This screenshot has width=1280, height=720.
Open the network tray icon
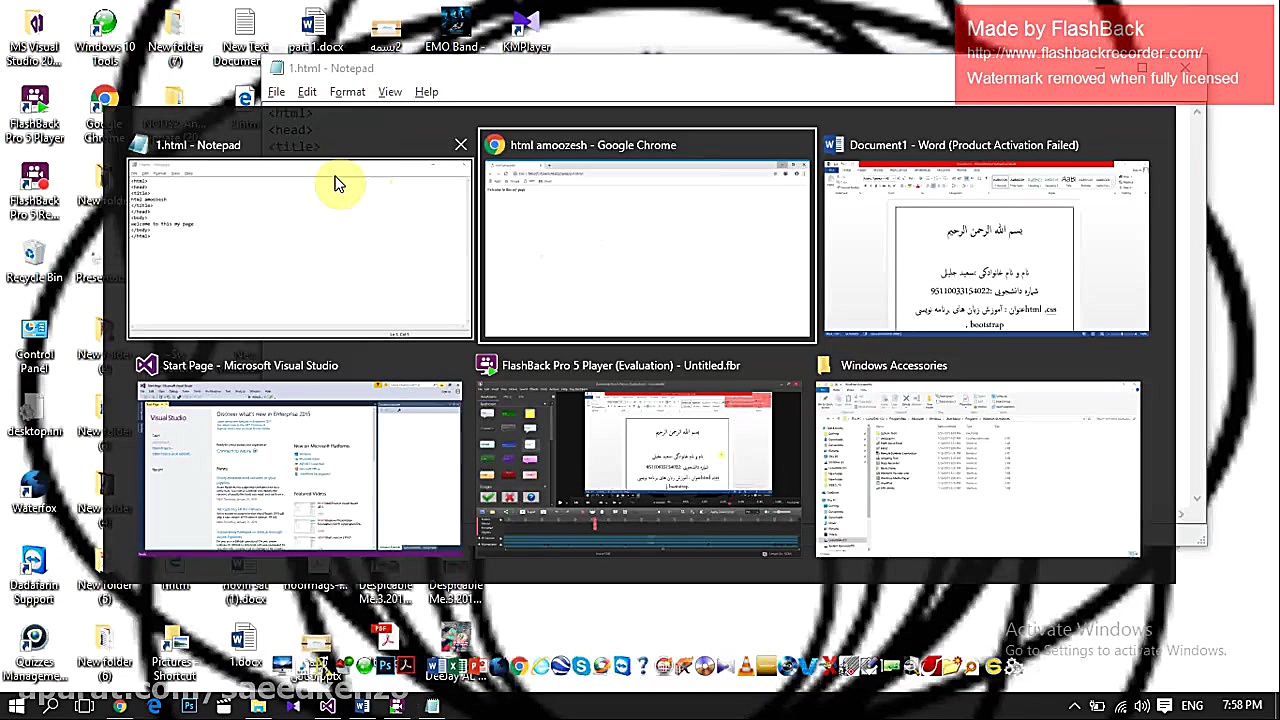coord(1120,706)
